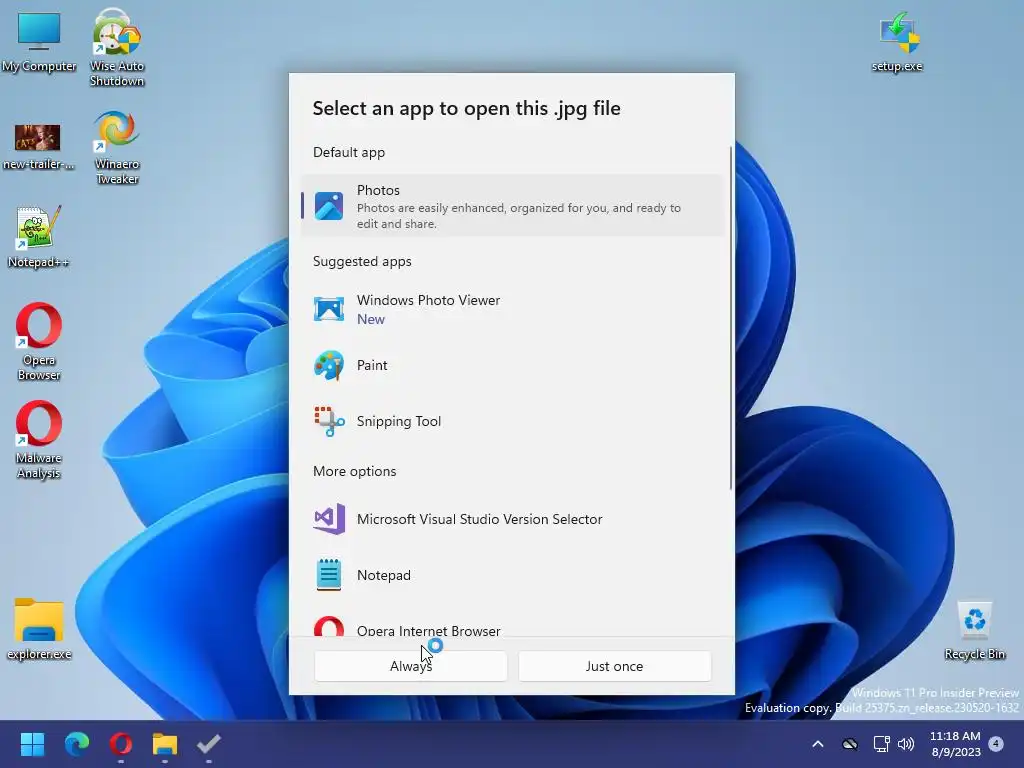Select explorer.exe folder on desktop

(x=39, y=630)
